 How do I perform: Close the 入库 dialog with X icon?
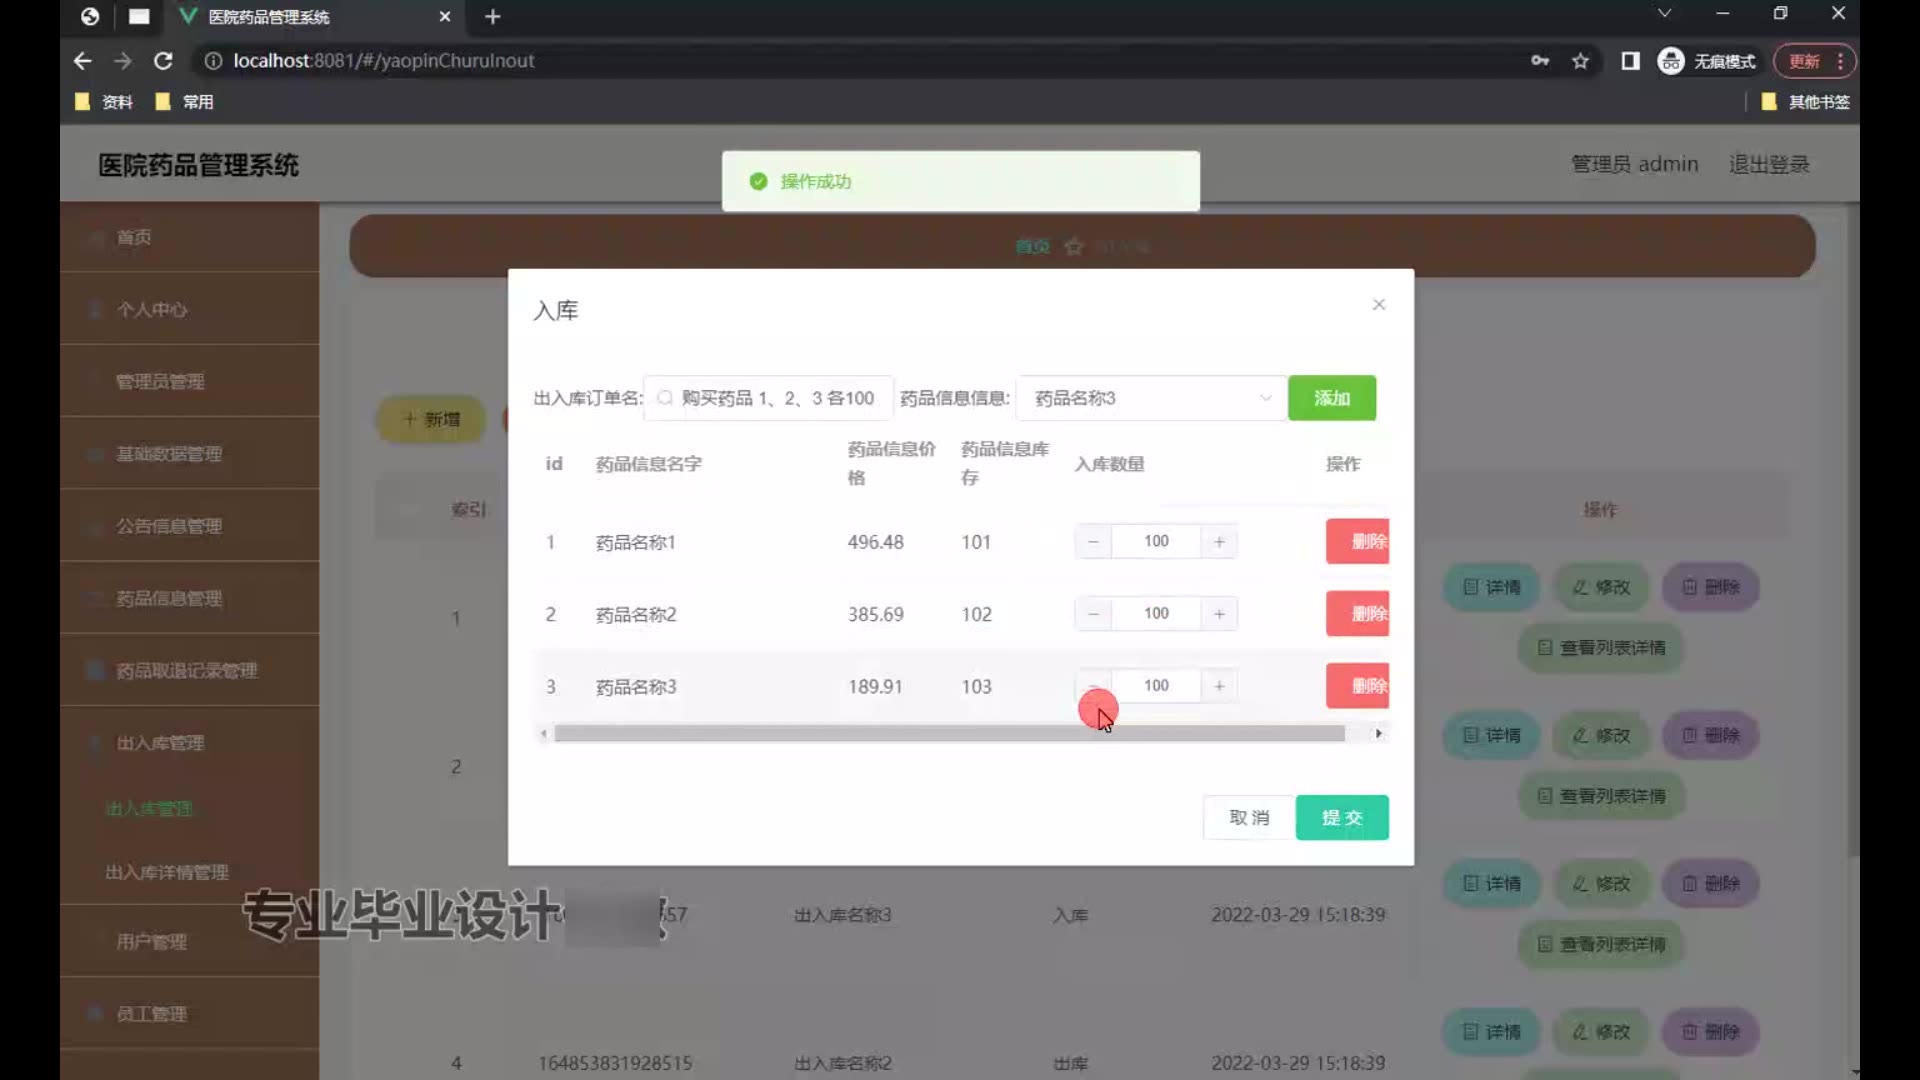[1378, 305]
